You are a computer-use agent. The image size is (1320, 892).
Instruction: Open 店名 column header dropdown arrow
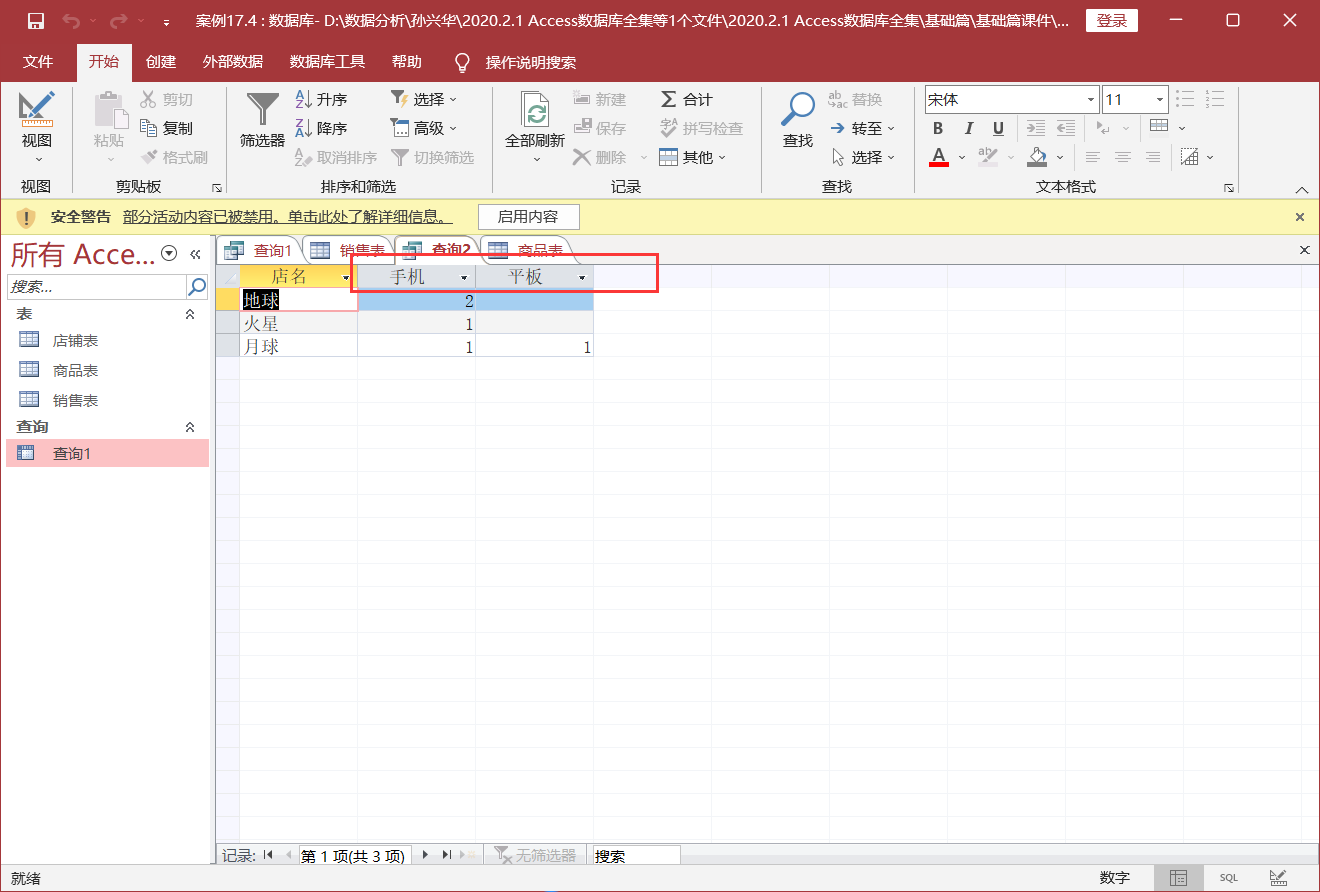346,277
